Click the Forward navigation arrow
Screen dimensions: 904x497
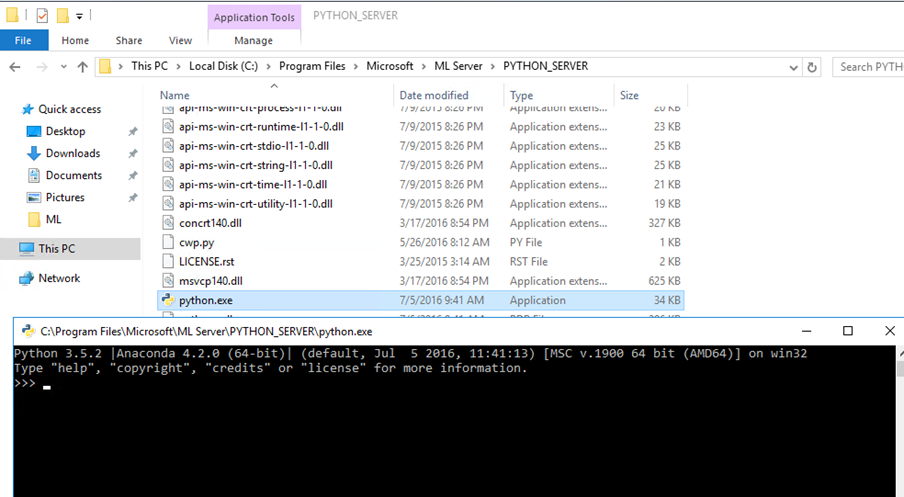[x=42, y=67]
